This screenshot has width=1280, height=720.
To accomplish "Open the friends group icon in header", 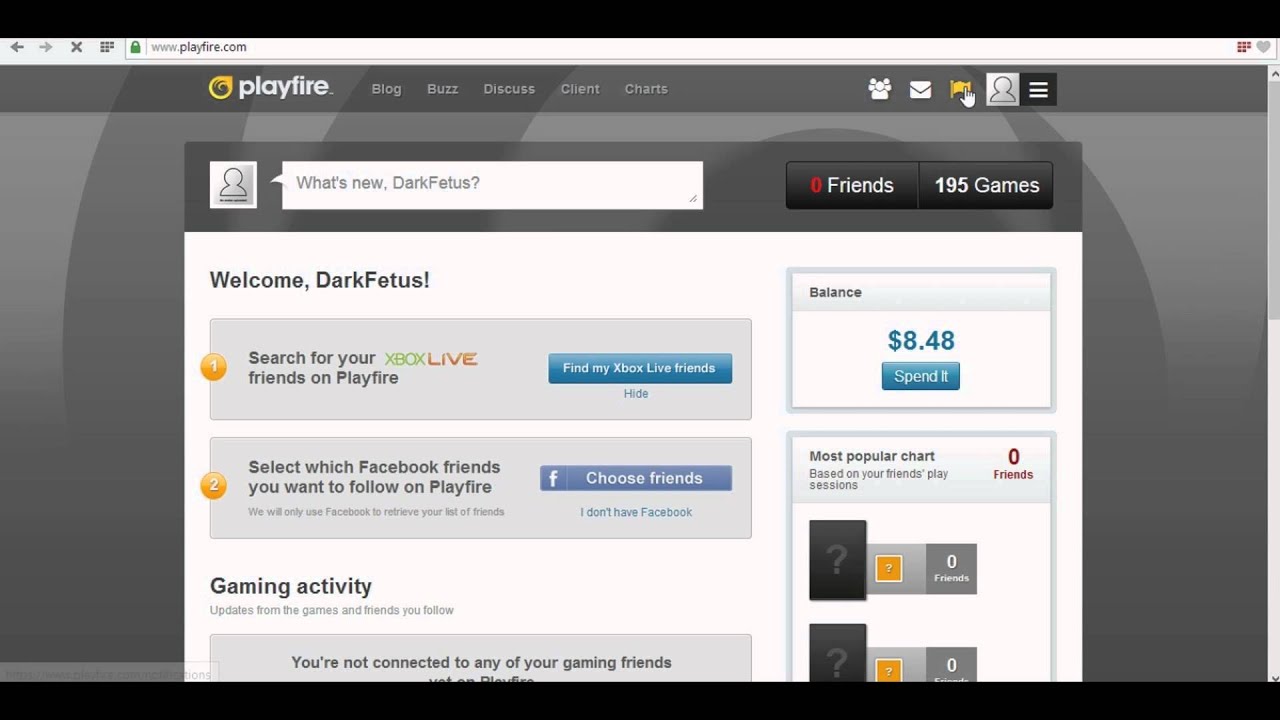I will pos(880,89).
